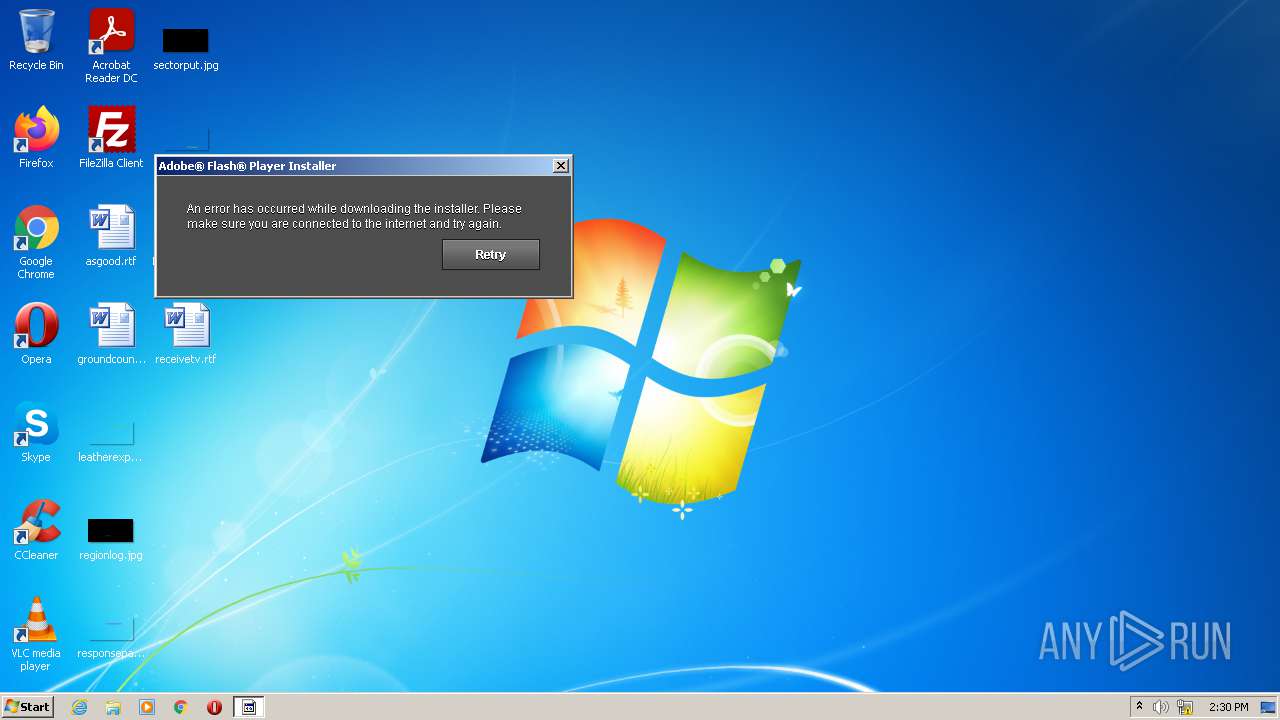Image resolution: width=1280 pixels, height=720 pixels.
Task: Select the Opera desktop shortcut
Action: pyautogui.click(x=36, y=334)
